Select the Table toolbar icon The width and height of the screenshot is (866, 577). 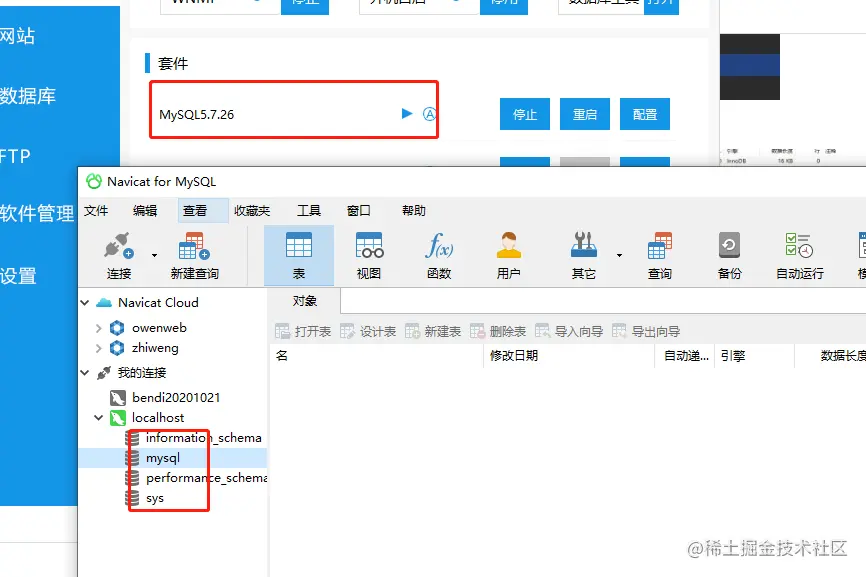click(299, 245)
